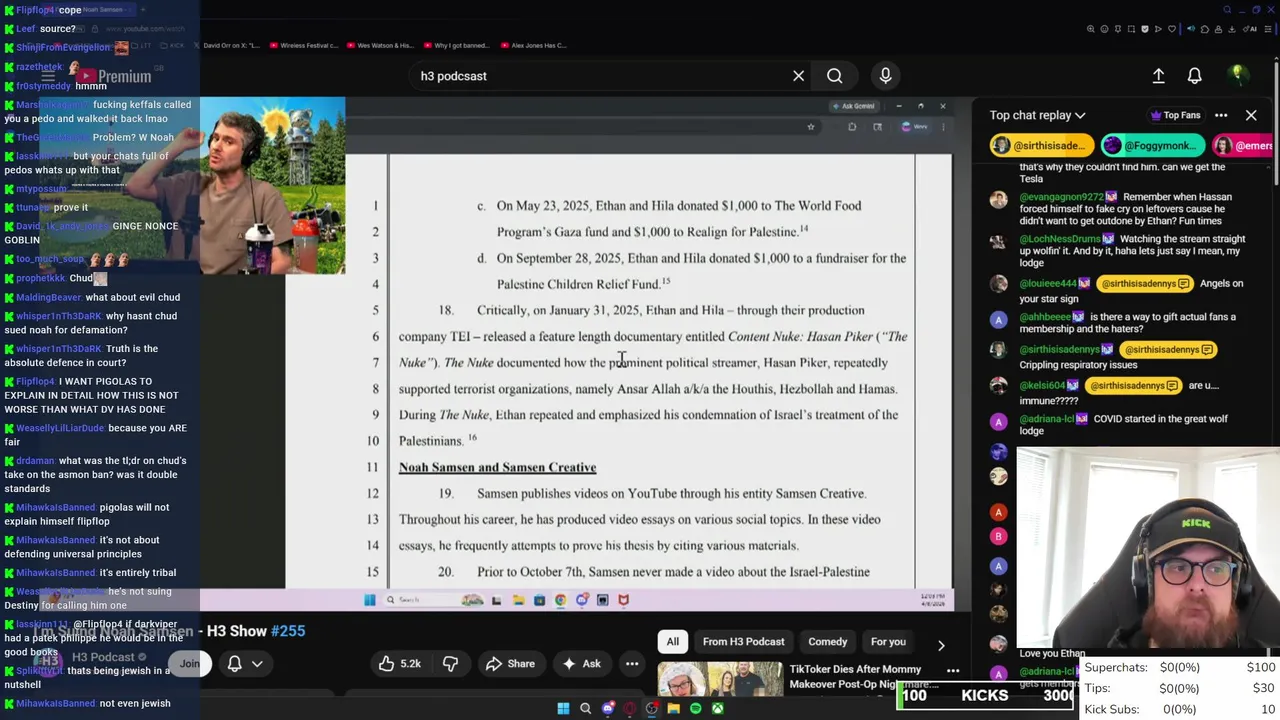Open chat panel three-dot options
1280x720 pixels.
(1221, 115)
